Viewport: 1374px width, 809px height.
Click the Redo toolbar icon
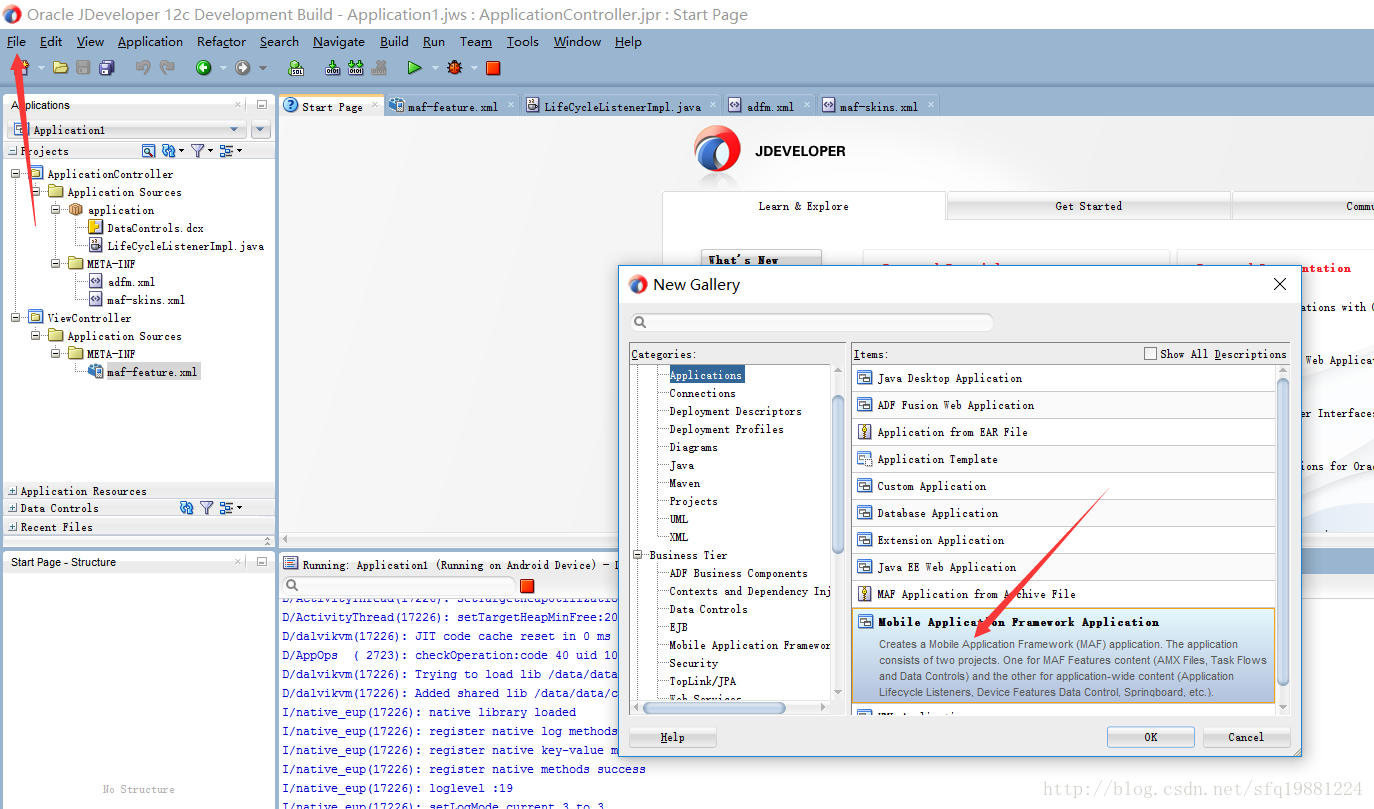coord(167,68)
